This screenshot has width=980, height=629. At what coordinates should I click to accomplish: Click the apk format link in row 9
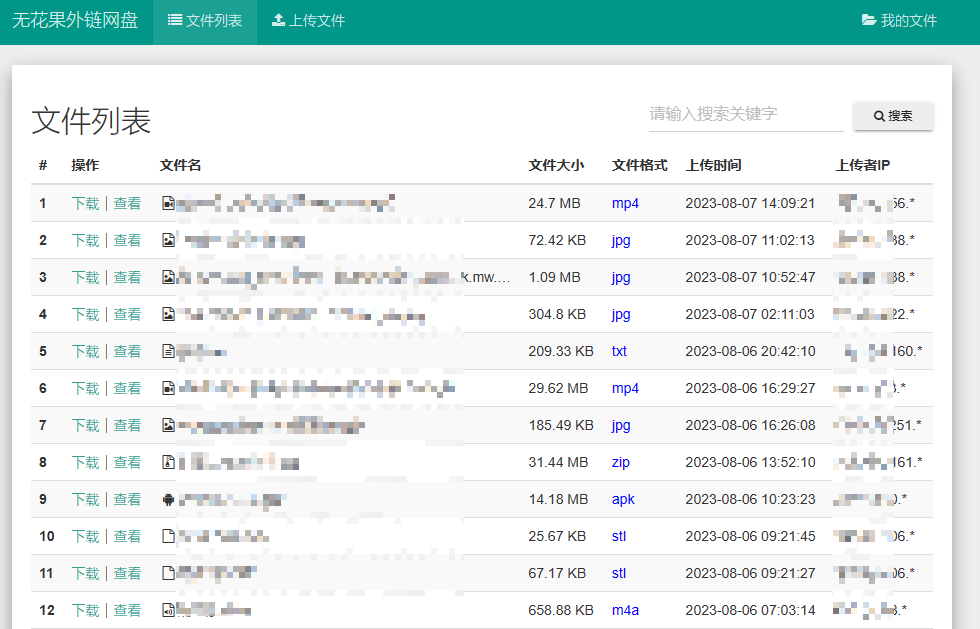point(623,500)
